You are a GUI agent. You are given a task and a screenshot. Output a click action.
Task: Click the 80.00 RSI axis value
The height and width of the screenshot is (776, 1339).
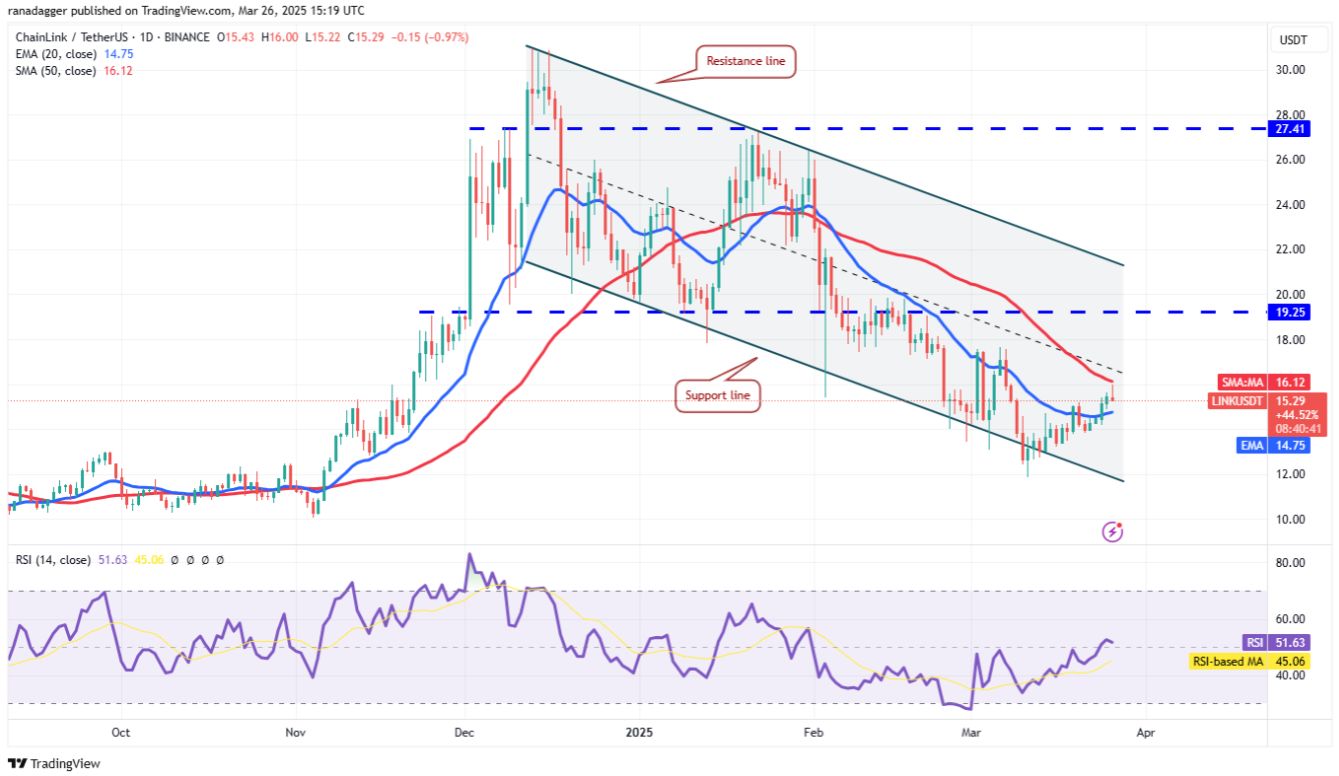[1290, 563]
